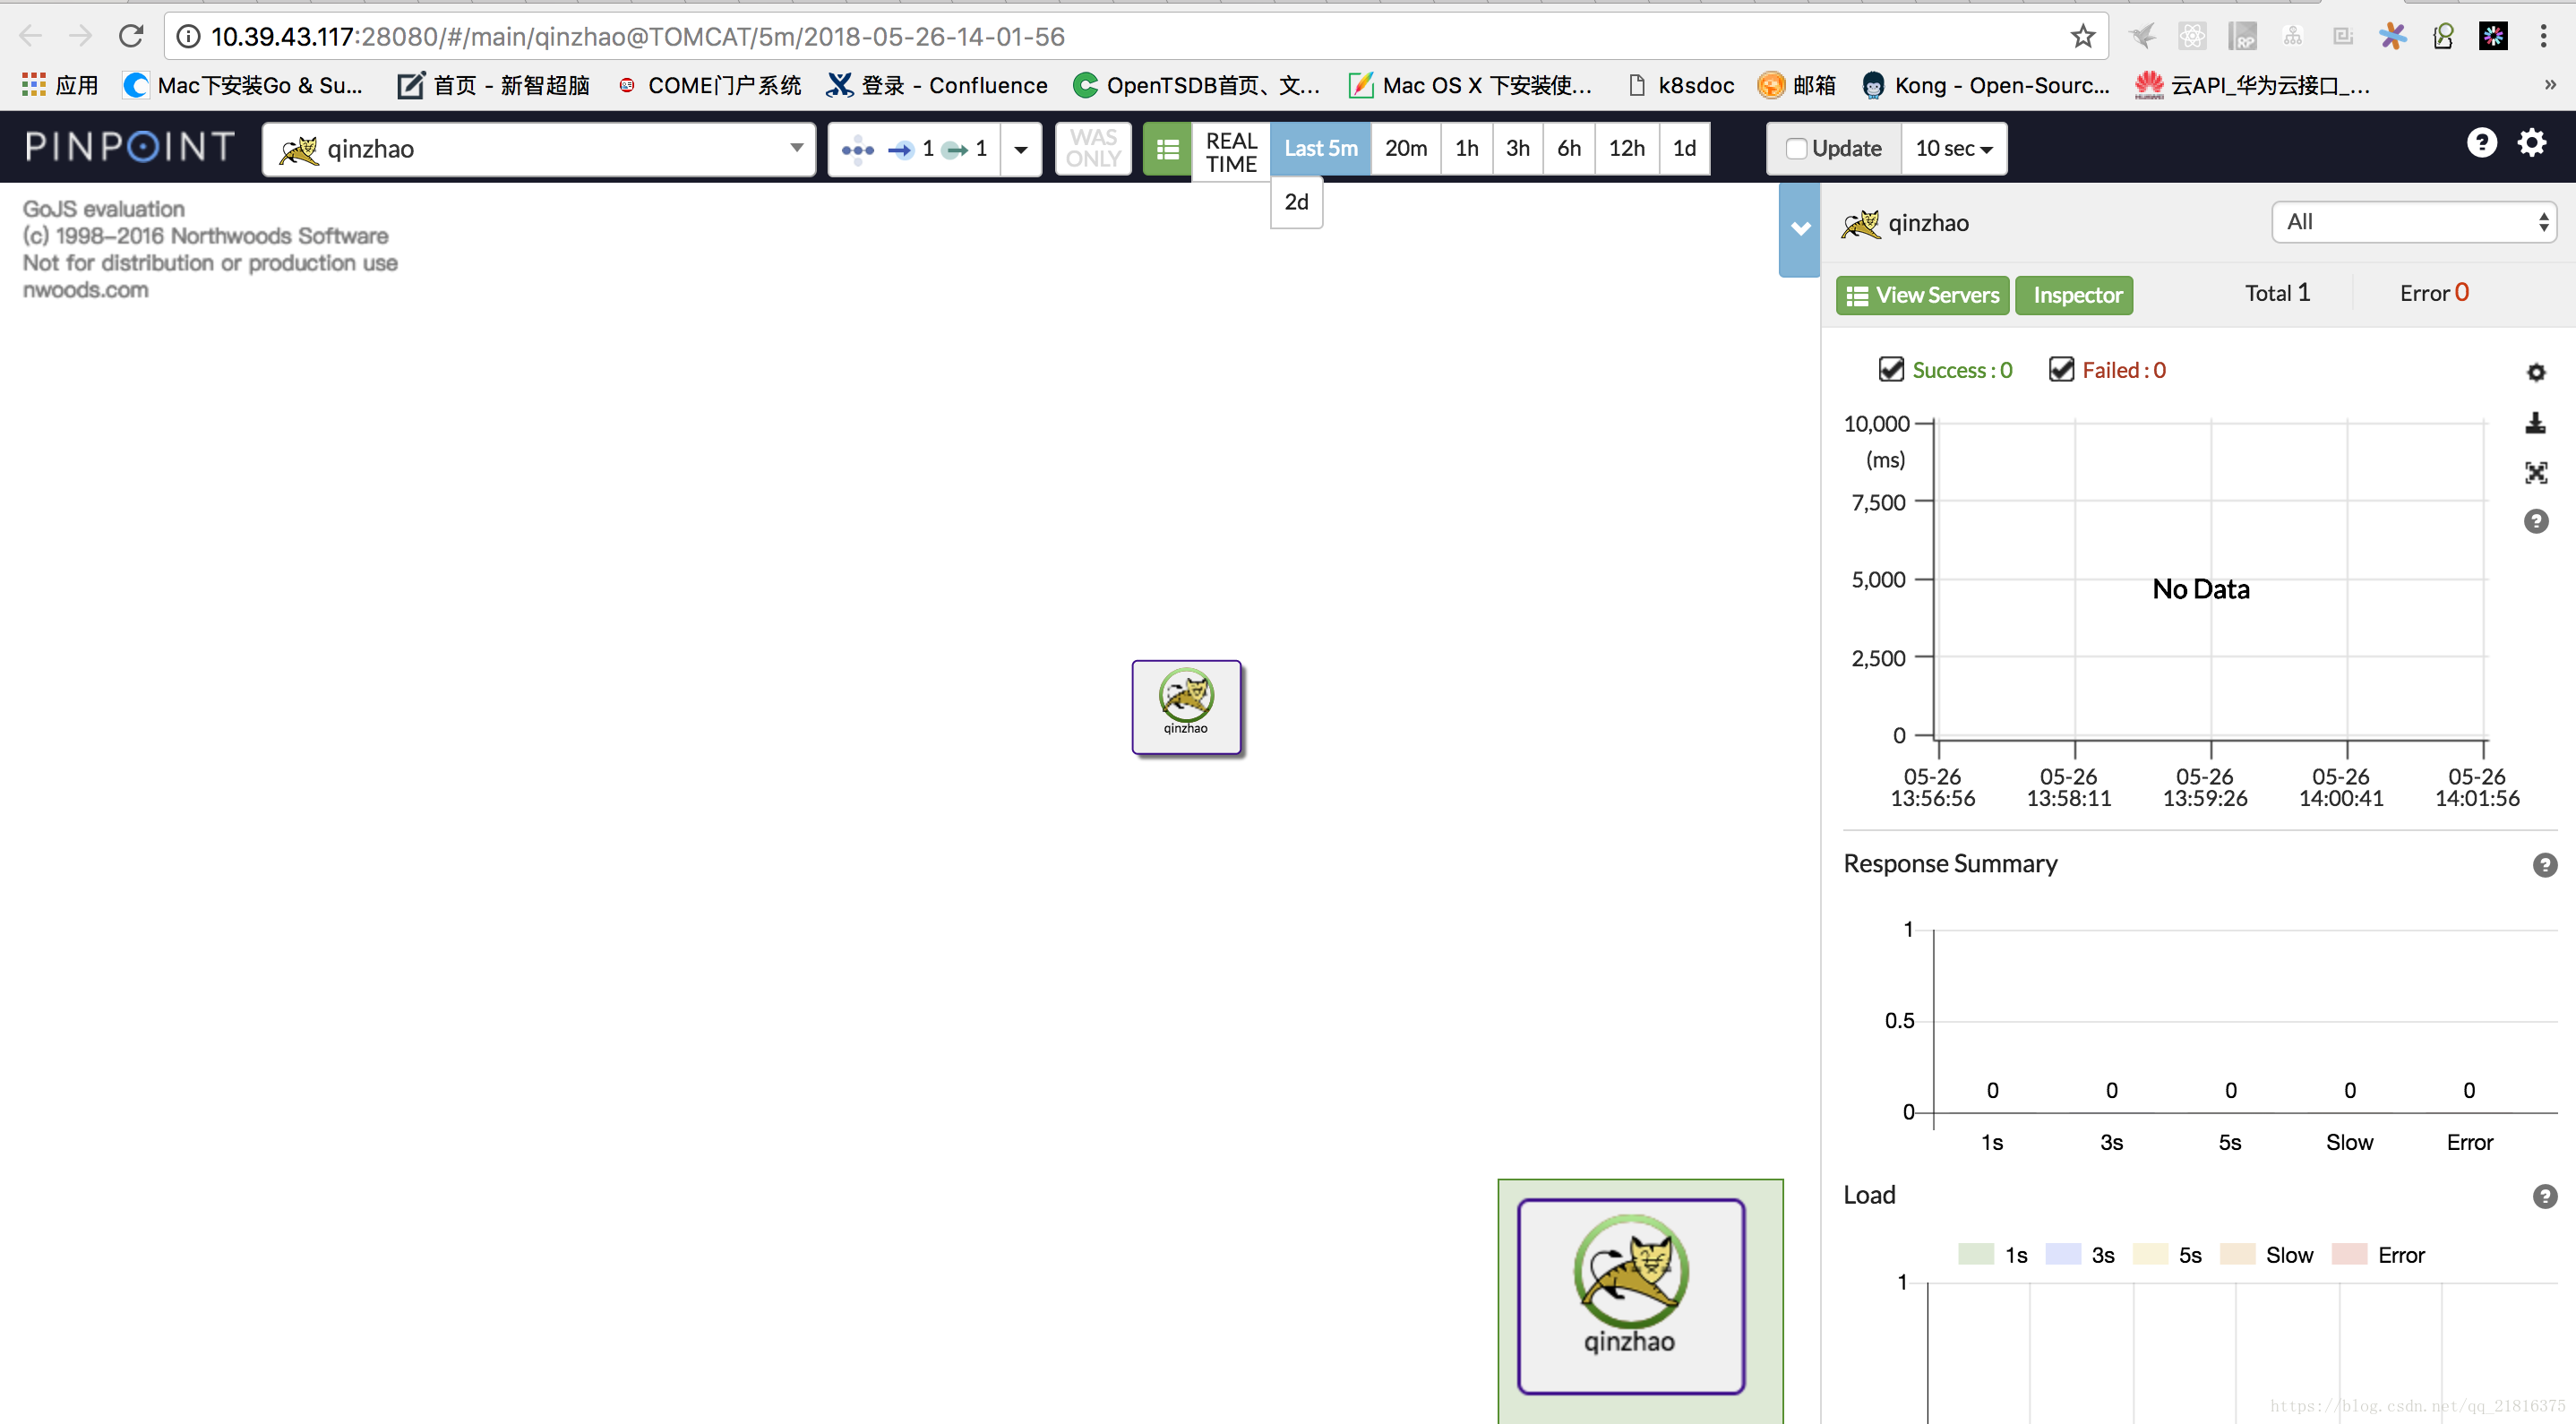Viewport: 2576px width, 1424px height.
Task: Click the Response Summary help icon
Action: tap(2539, 864)
